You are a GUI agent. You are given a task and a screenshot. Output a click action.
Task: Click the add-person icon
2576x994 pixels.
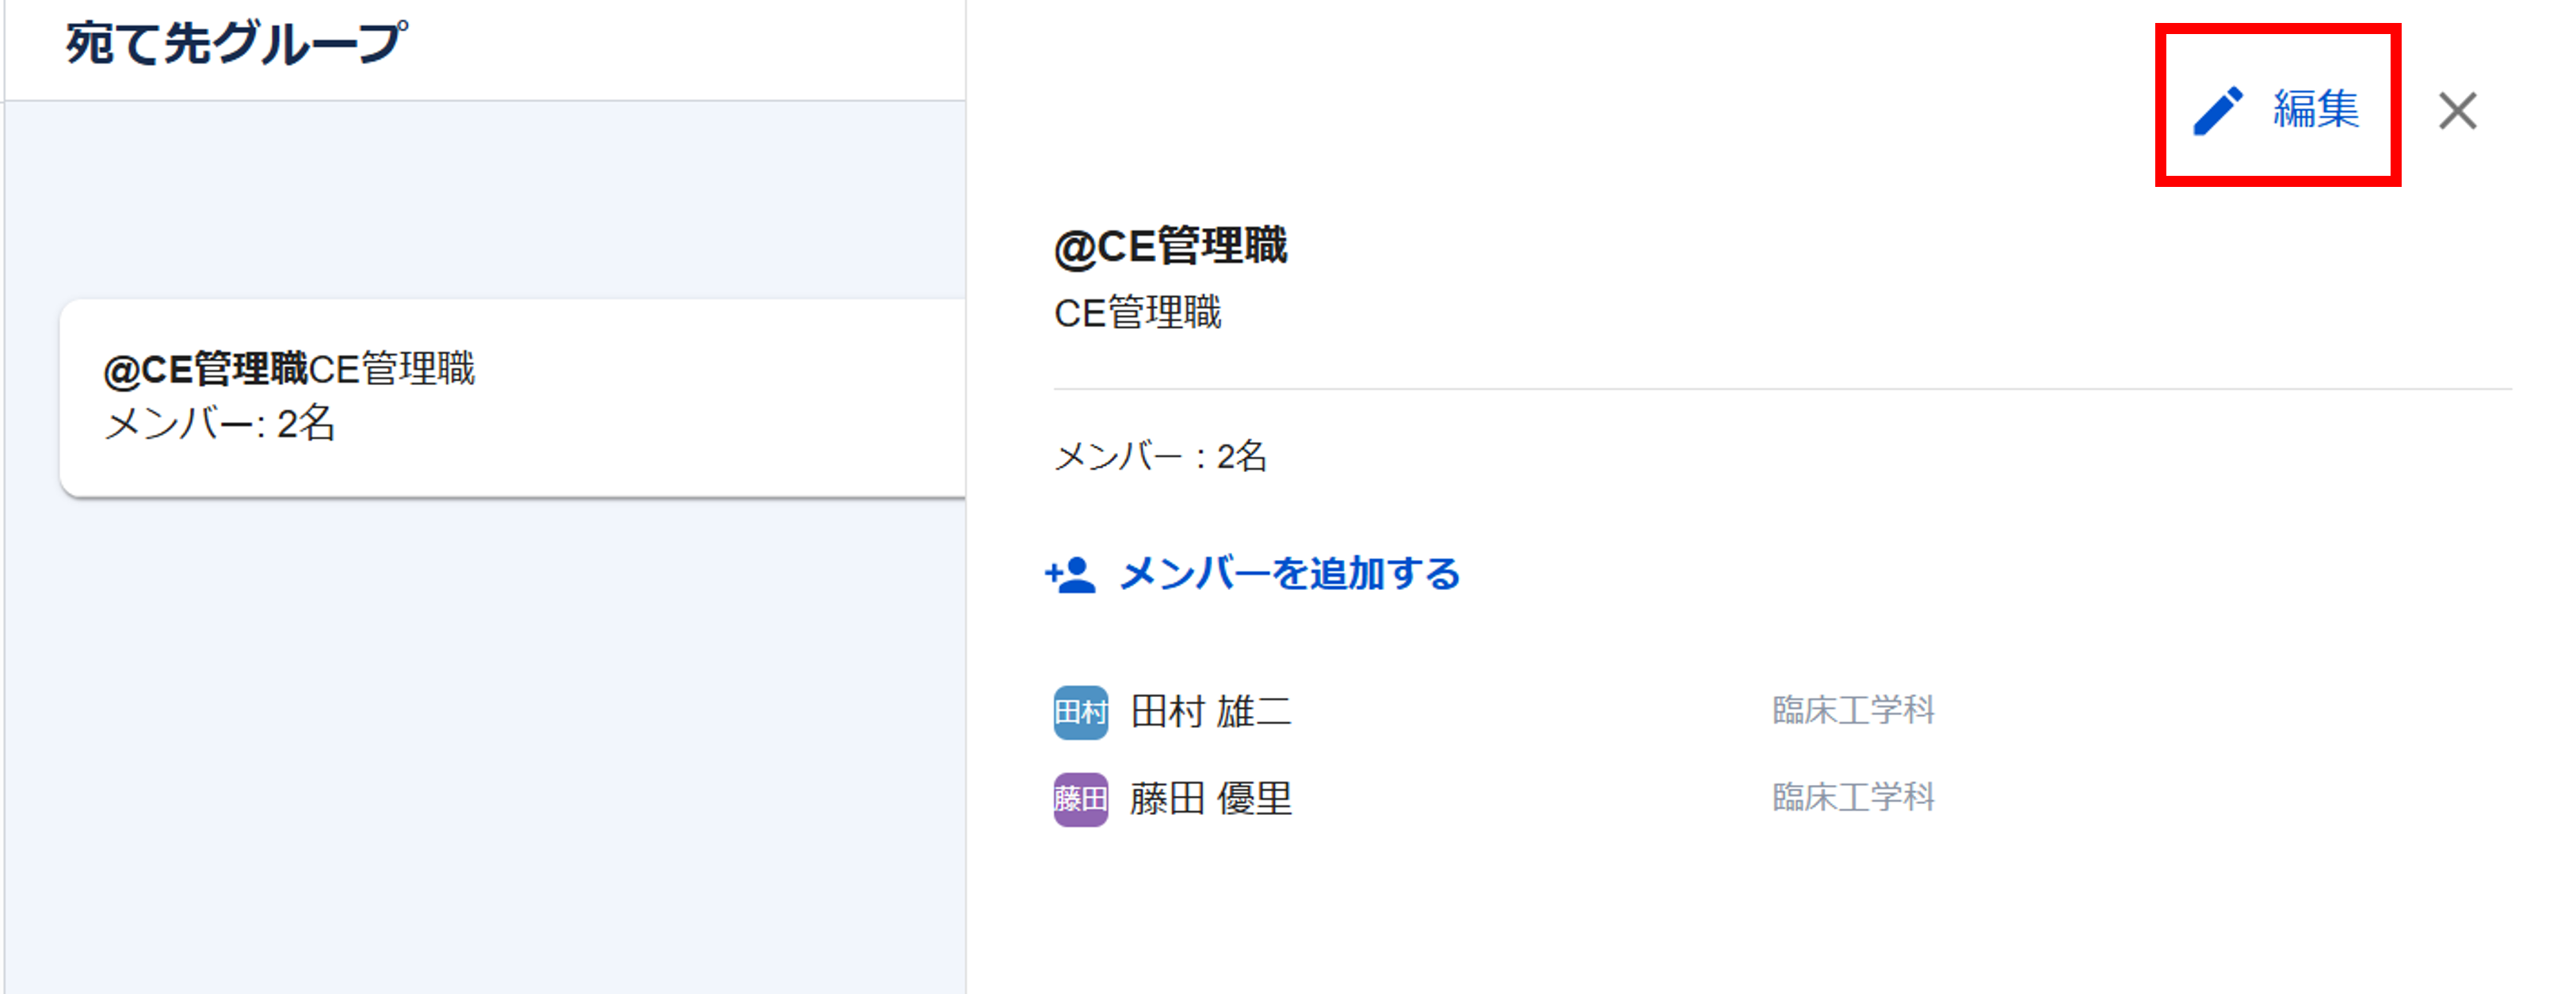point(1070,575)
